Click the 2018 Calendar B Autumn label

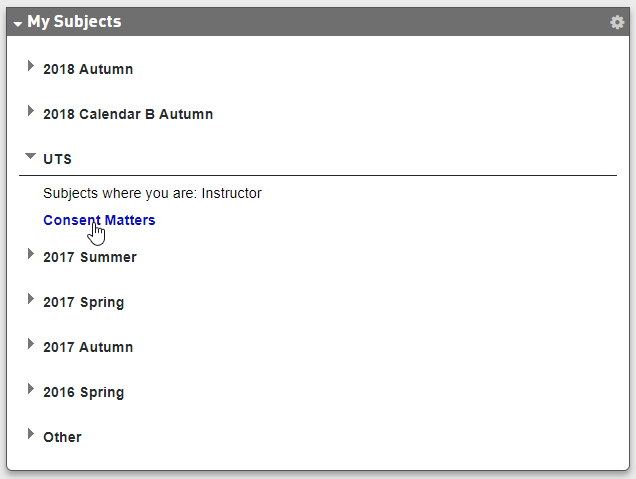[x=128, y=114]
